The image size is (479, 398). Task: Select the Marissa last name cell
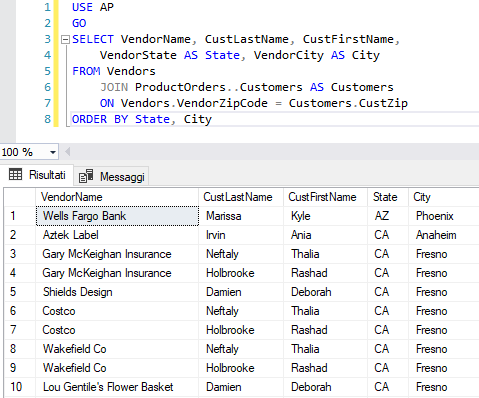click(x=241, y=216)
